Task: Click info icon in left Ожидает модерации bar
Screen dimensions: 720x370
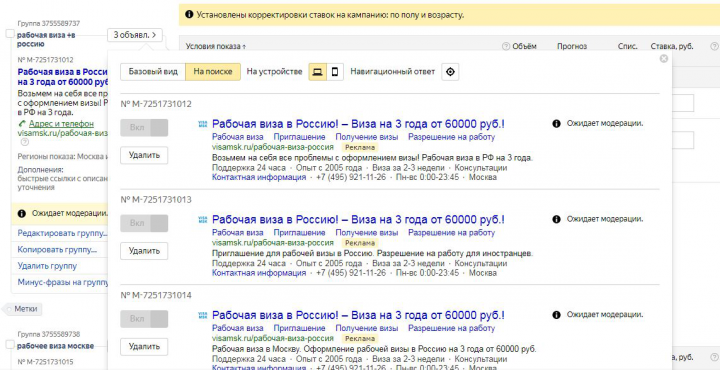Action: [x=22, y=213]
